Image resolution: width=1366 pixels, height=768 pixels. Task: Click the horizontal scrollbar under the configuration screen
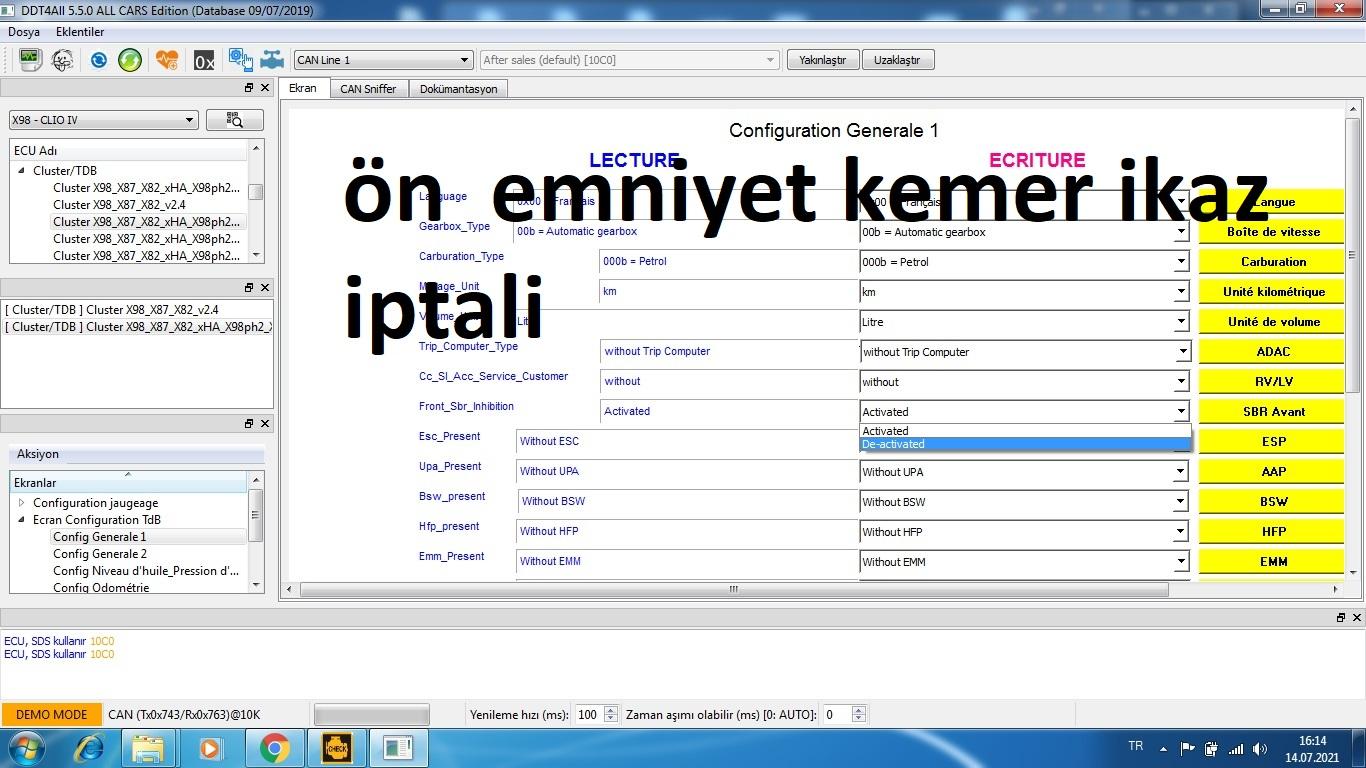coord(733,590)
